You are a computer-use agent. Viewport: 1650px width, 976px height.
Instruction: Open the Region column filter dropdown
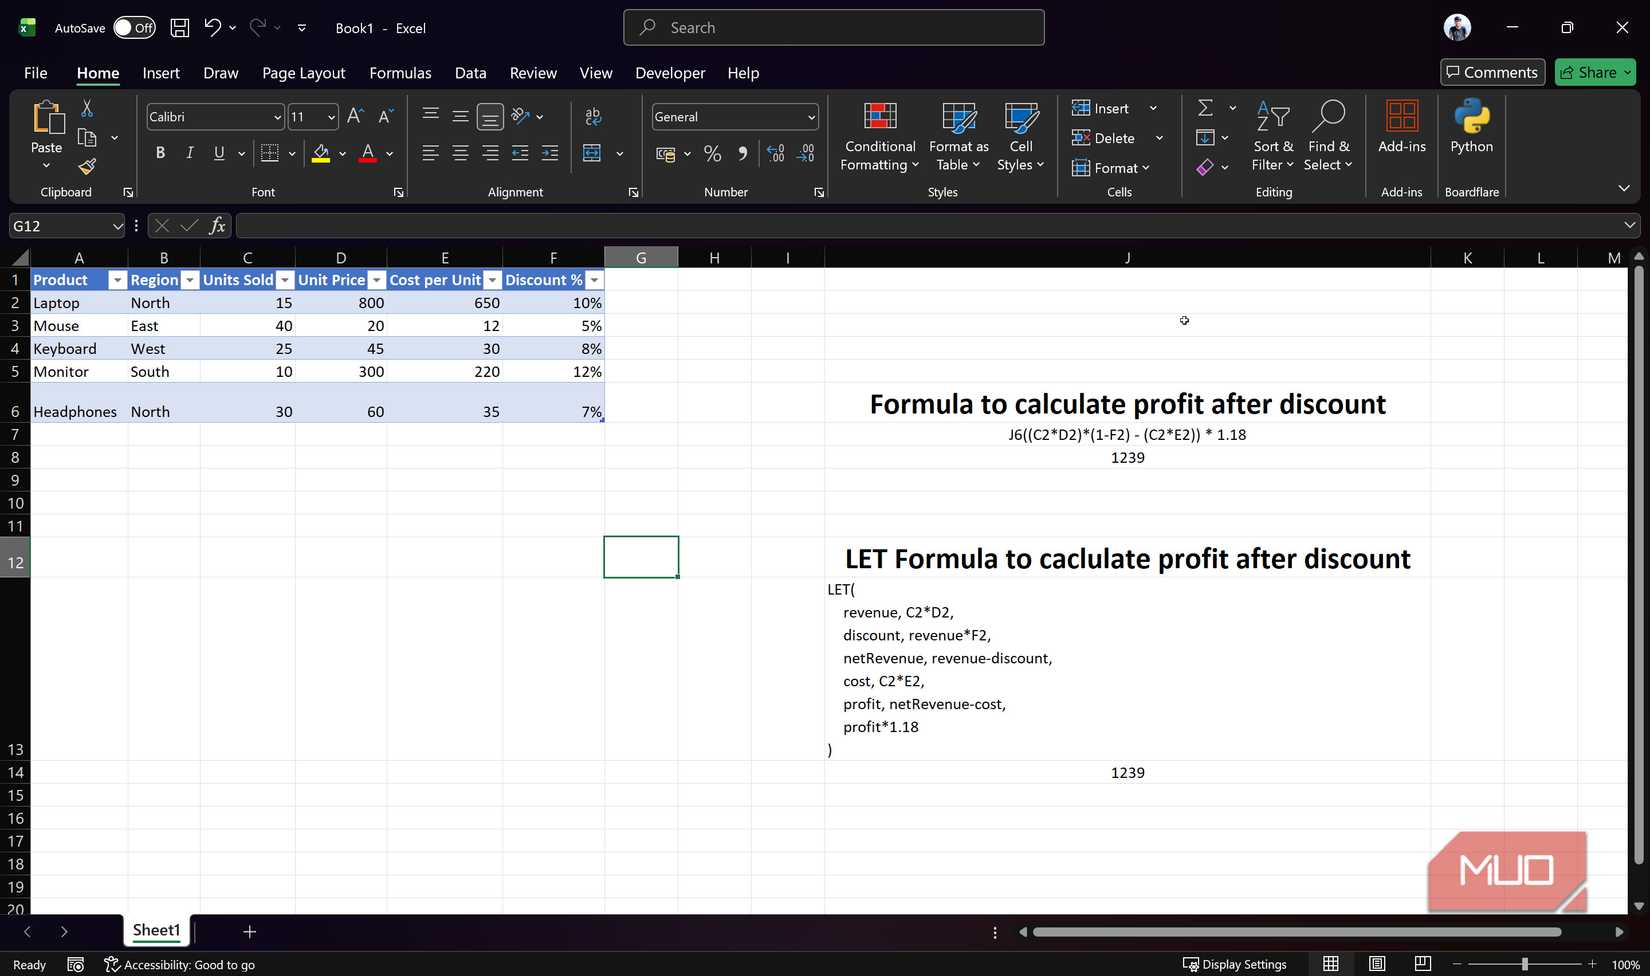click(x=188, y=280)
